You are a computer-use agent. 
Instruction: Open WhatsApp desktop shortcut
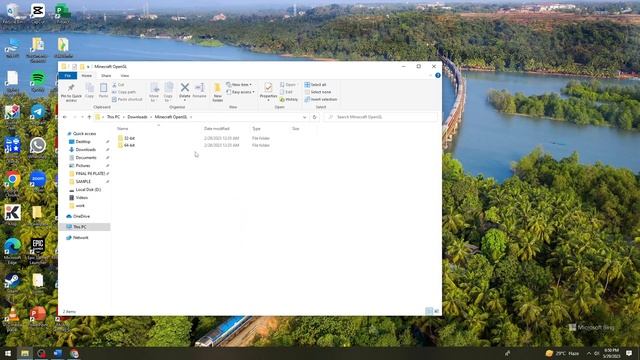[38, 147]
